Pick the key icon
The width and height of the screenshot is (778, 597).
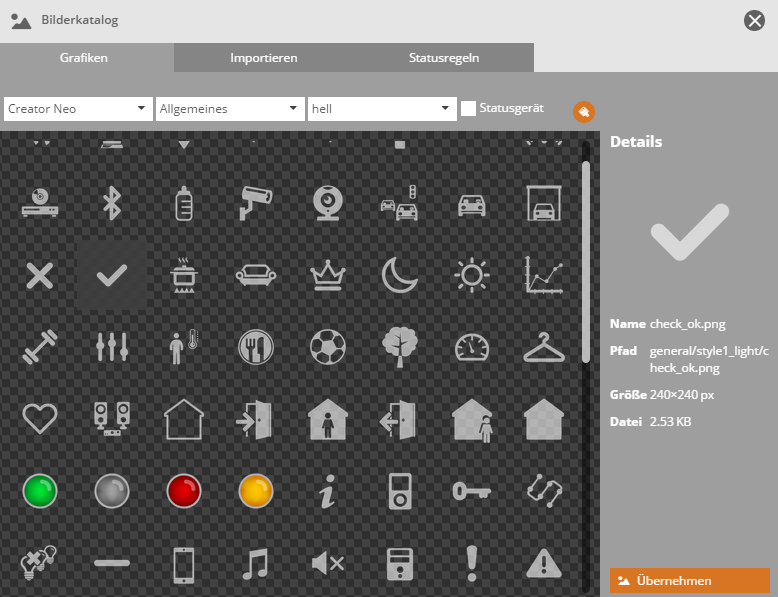471,491
